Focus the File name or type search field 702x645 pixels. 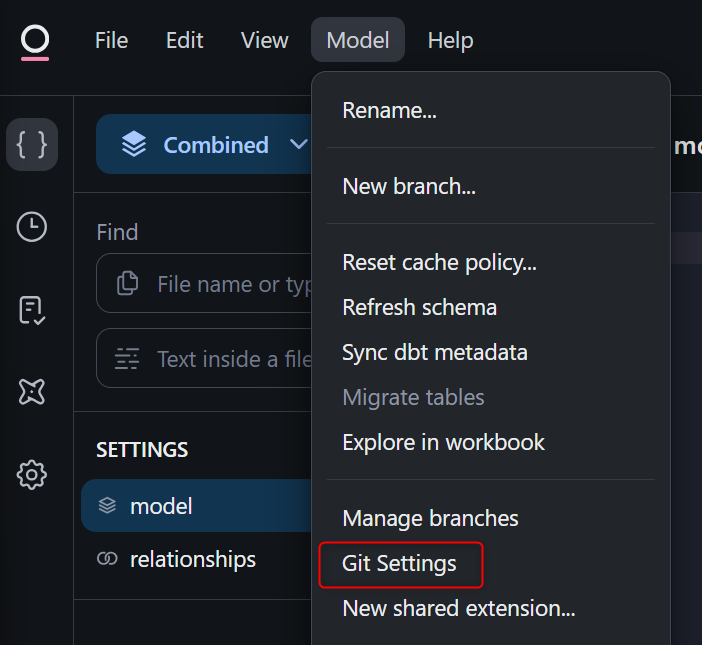pyautogui.click(x=230, y=285)
